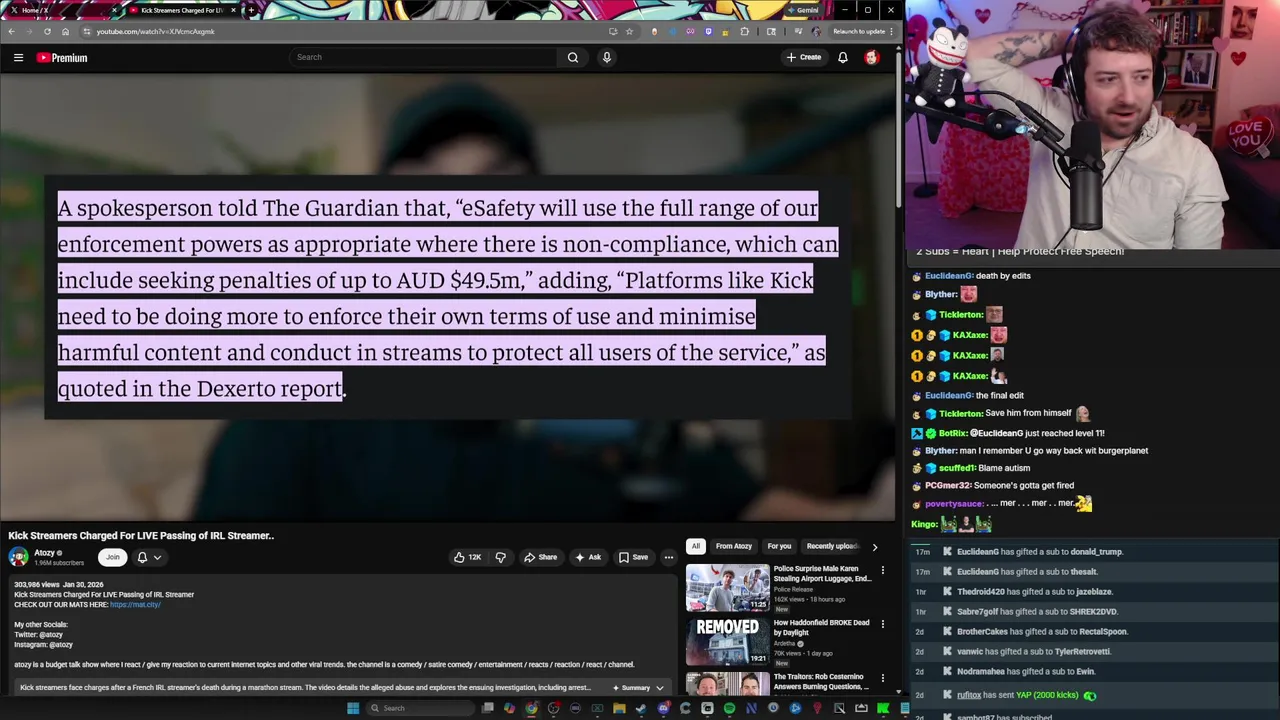Image resolution: width=1280 pixels, height=720 pixels.
Task: Open the mat.city link in description
Action: click(x=135, y=605)
